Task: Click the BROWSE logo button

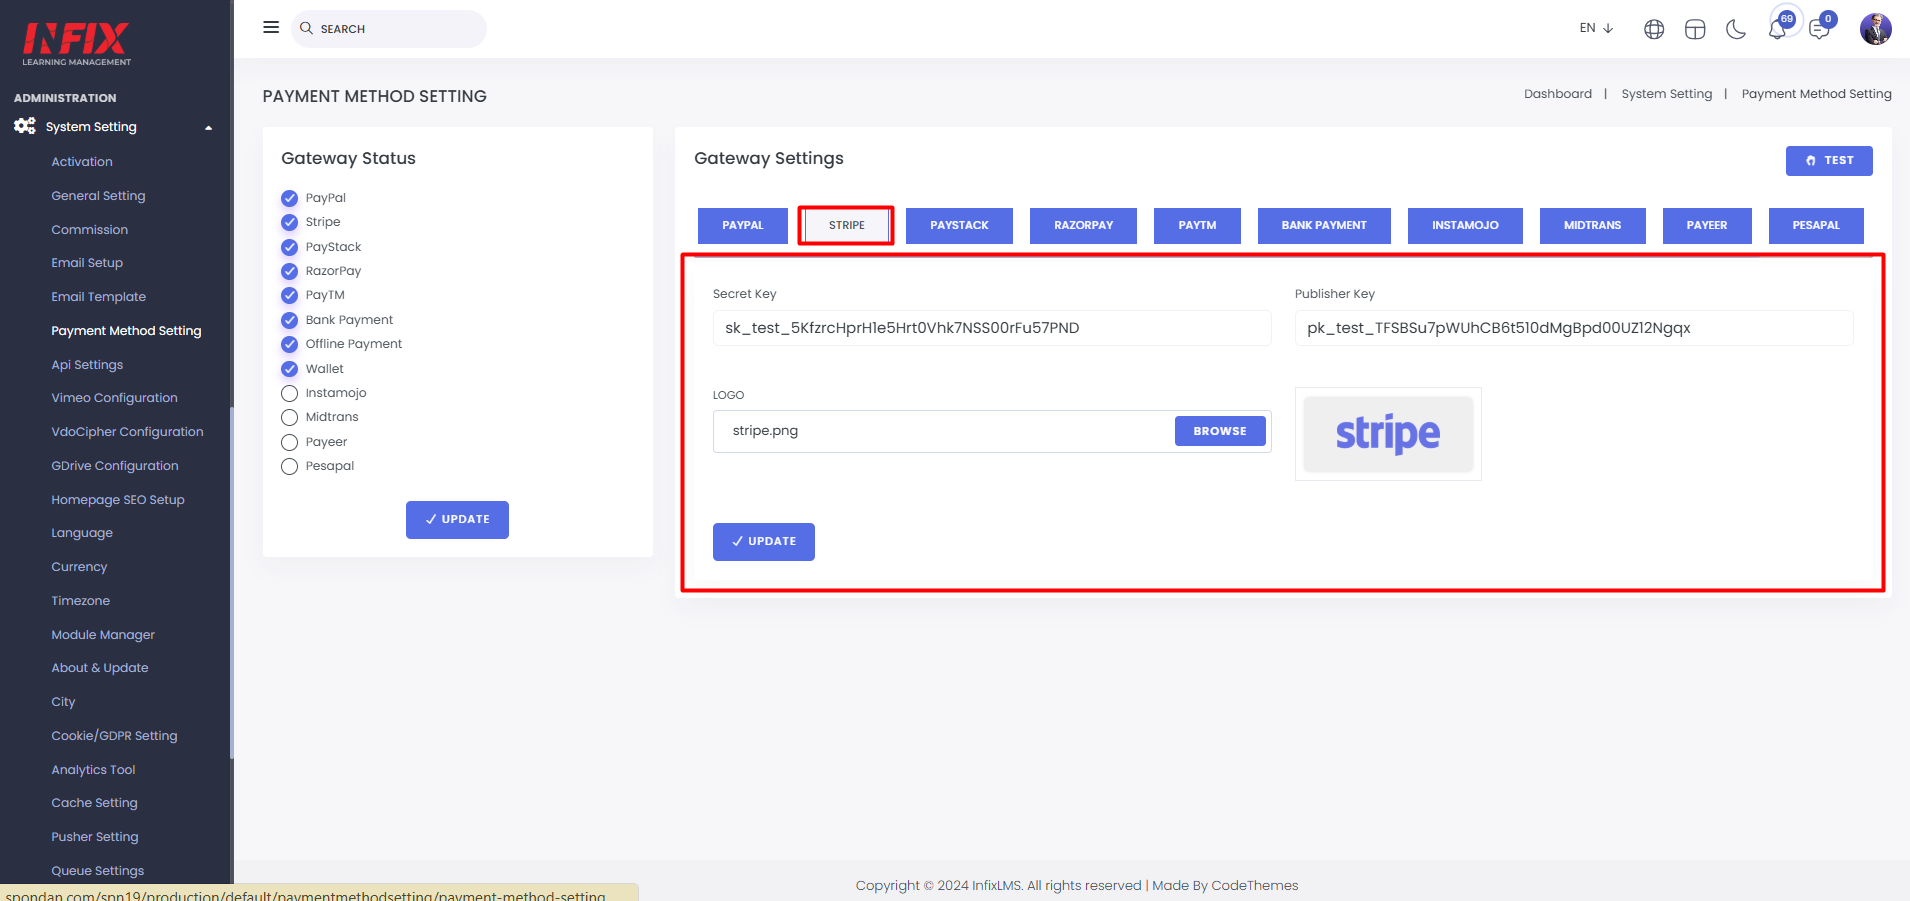Action: (x=1220, y=431)
